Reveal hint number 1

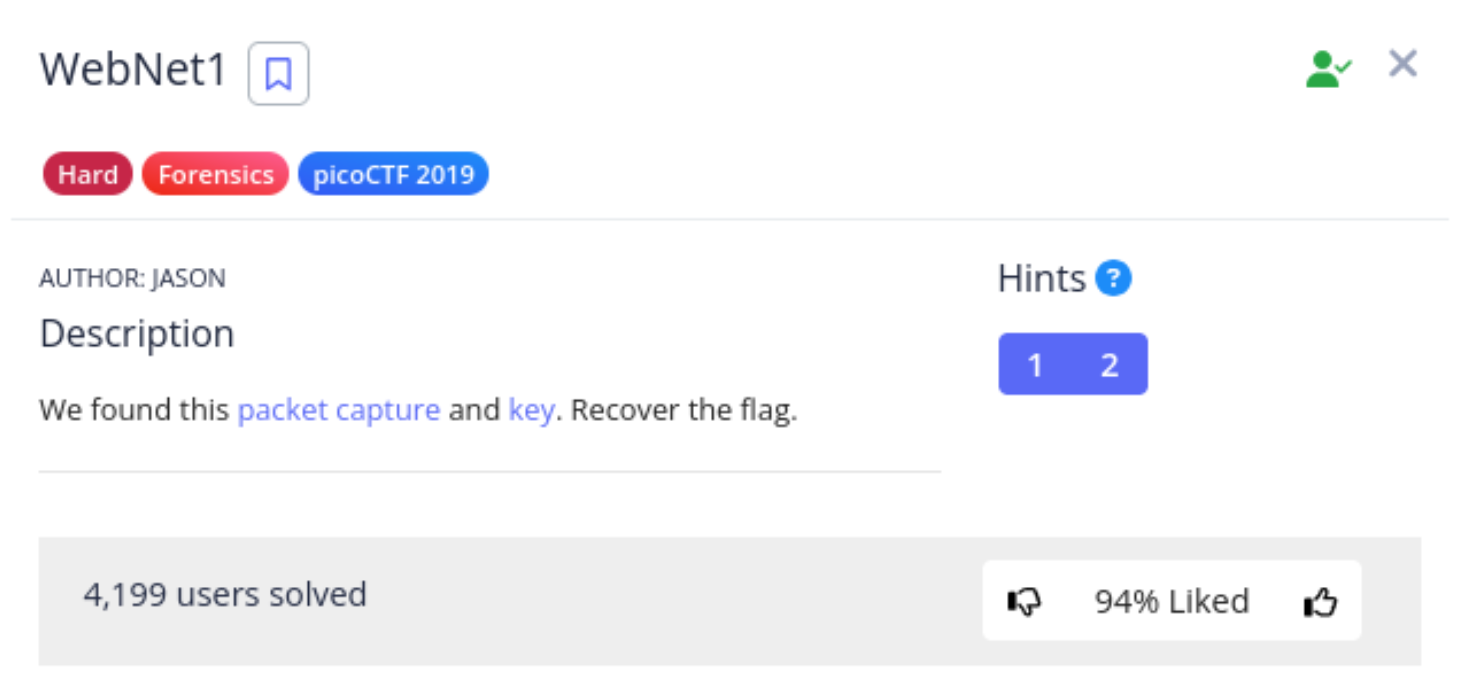pyautogui.click(x=1035, y=365)
